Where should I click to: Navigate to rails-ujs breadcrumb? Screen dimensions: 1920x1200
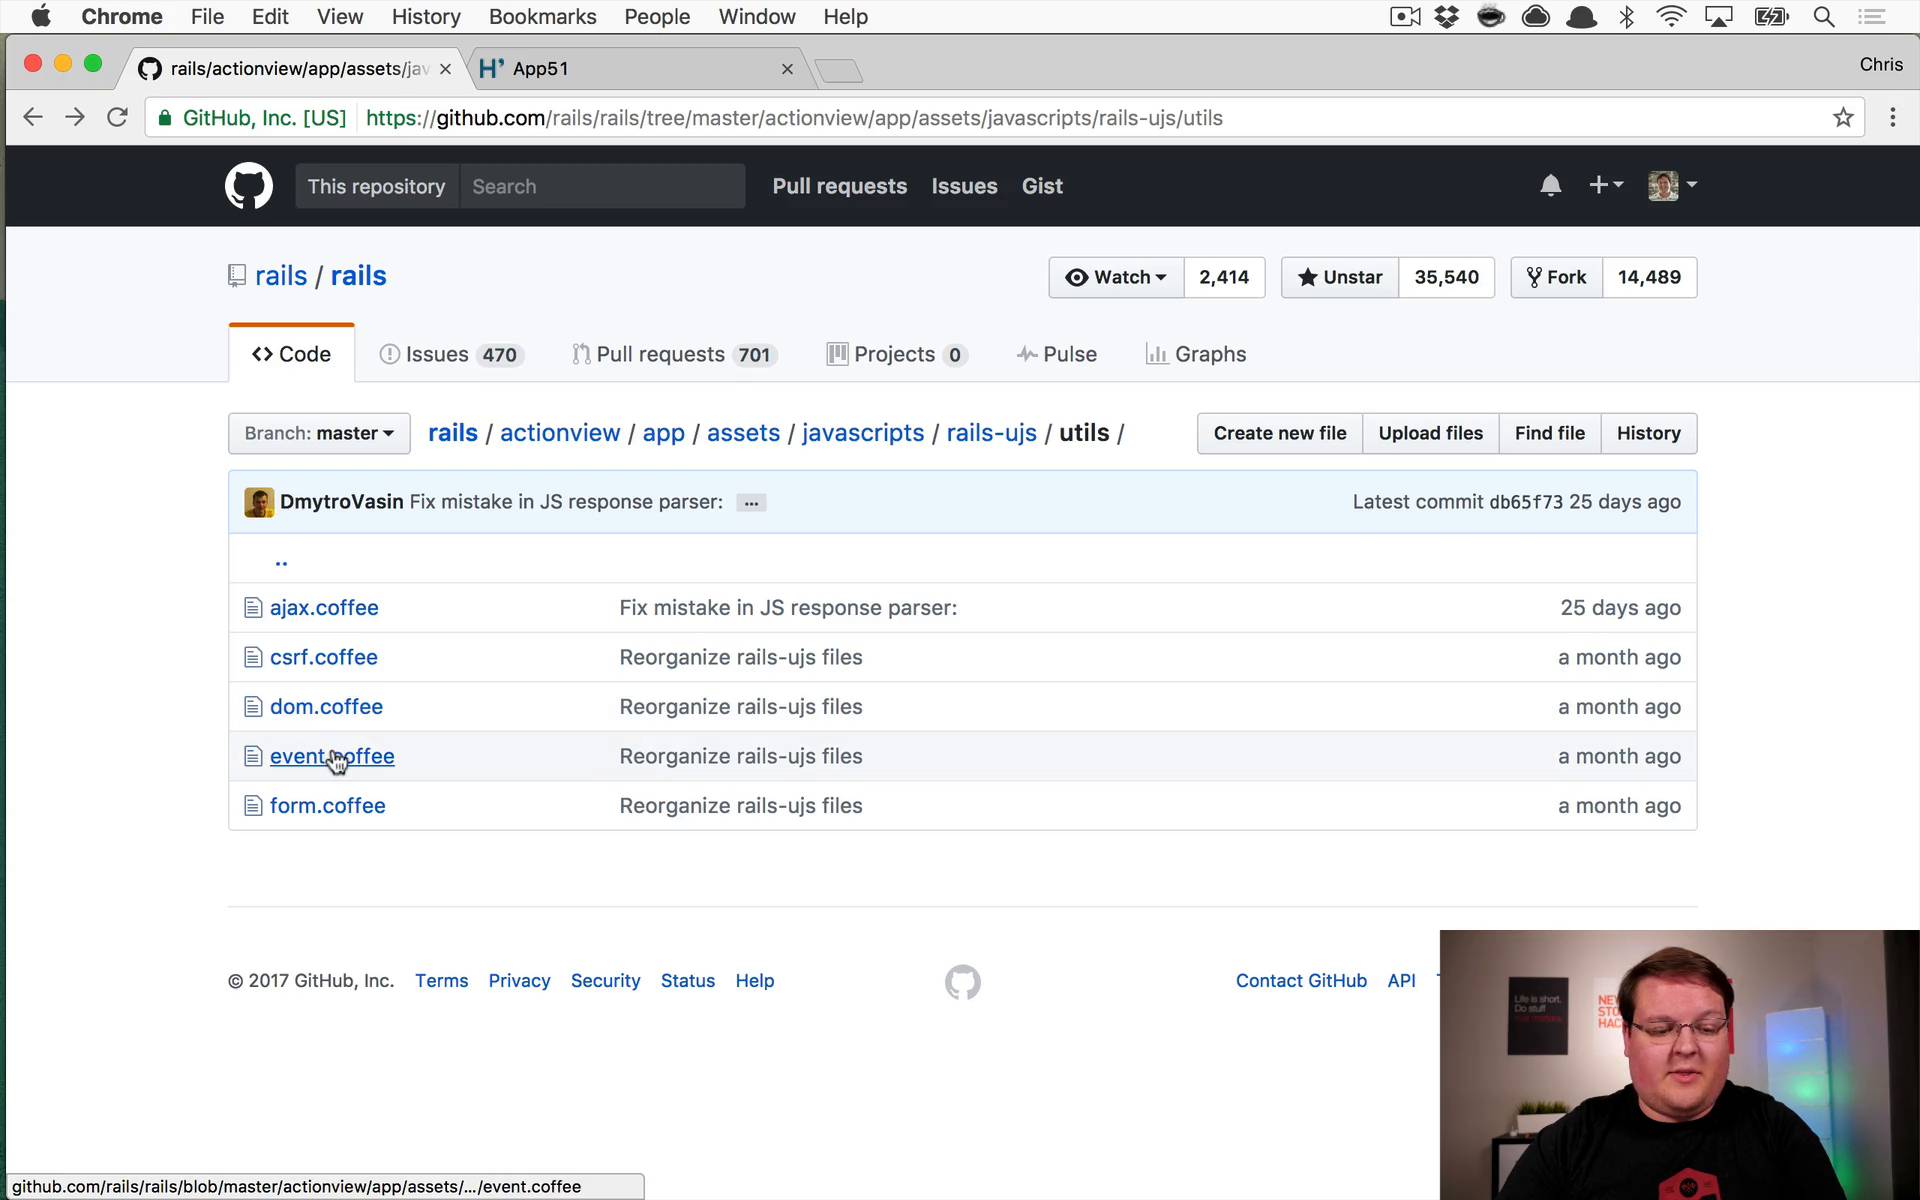pyautogui.click(x=992, y=433)
